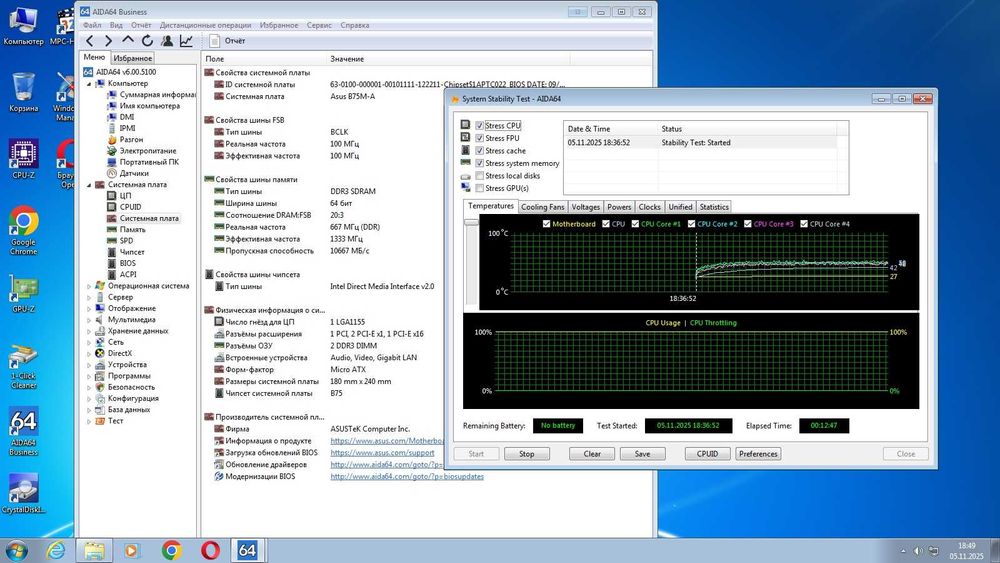Toggle the Stress cache checkbox

(x=480, y=150)
